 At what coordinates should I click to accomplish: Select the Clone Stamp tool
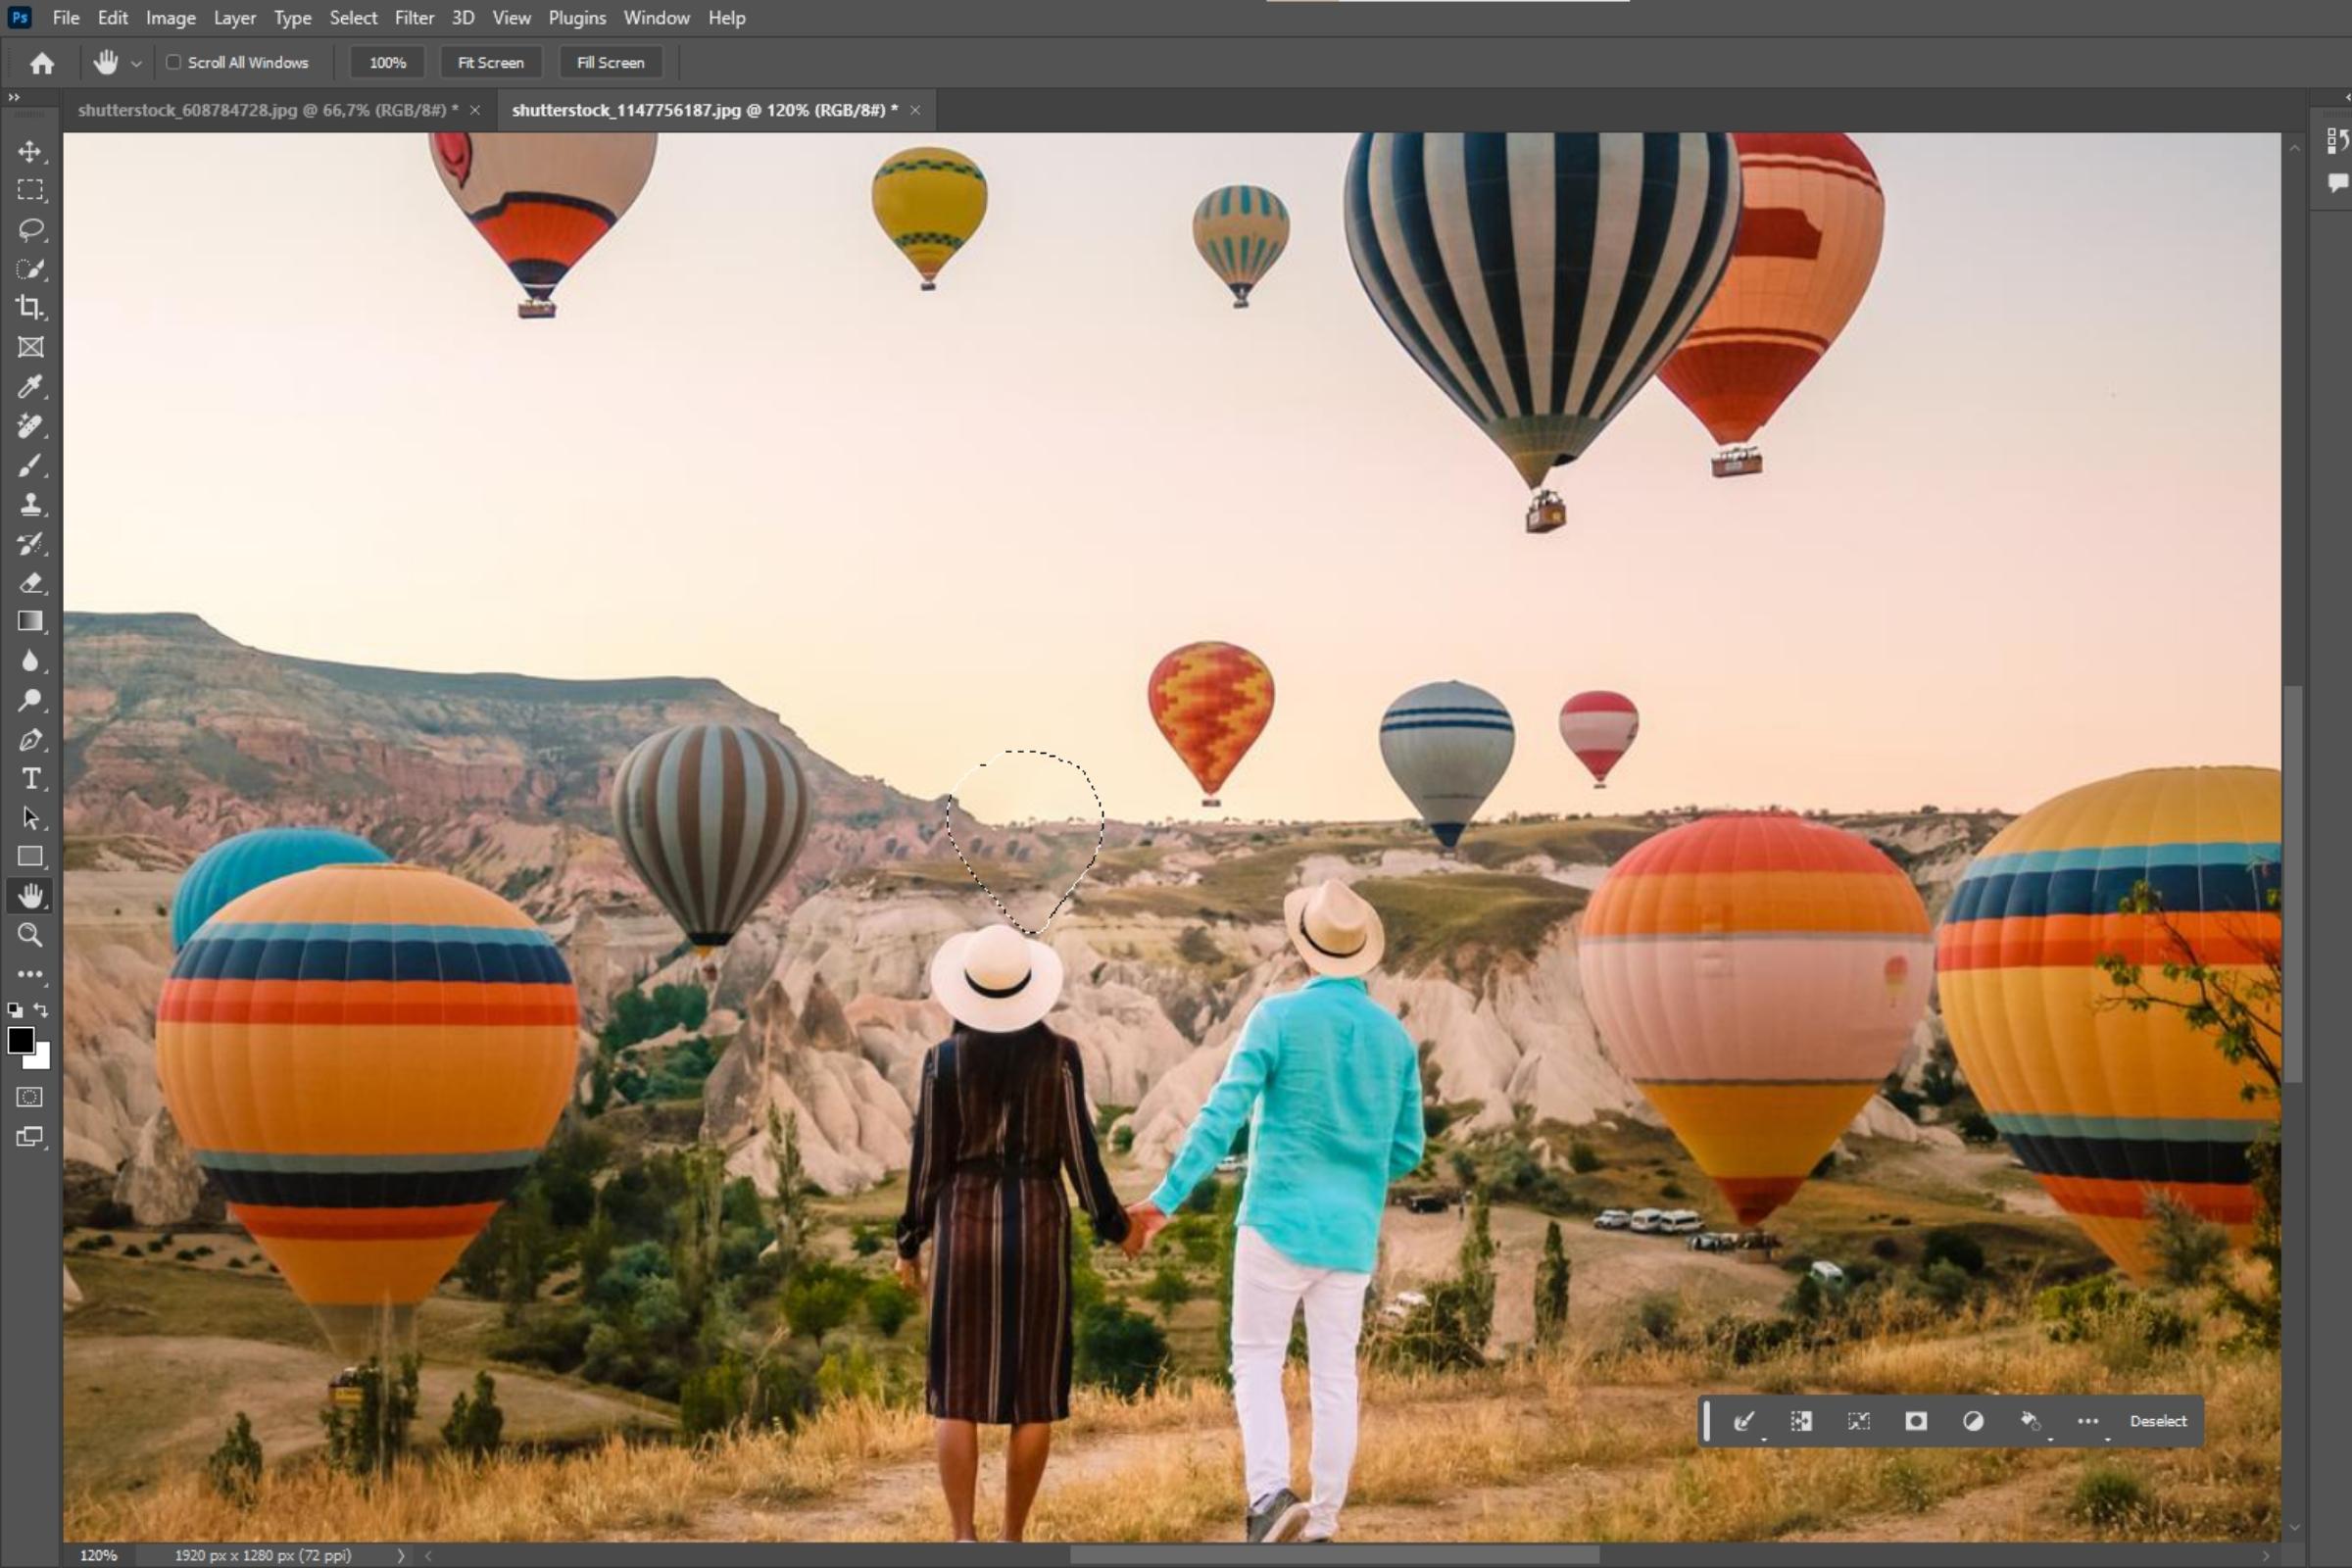pyautogui.click(x=30, y=504)
